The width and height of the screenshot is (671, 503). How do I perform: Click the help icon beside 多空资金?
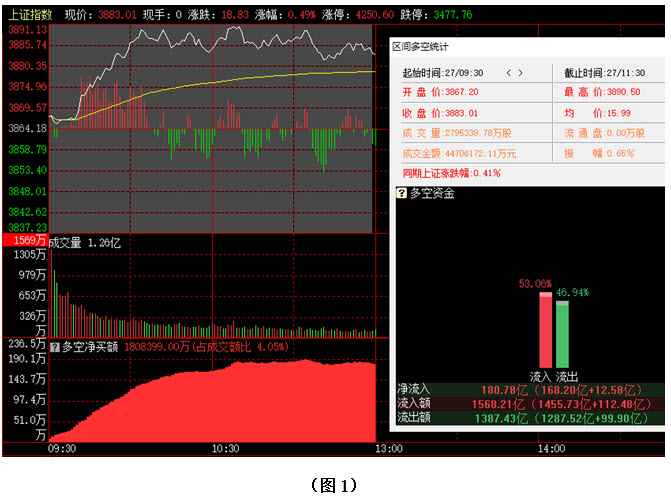point(402,193)
